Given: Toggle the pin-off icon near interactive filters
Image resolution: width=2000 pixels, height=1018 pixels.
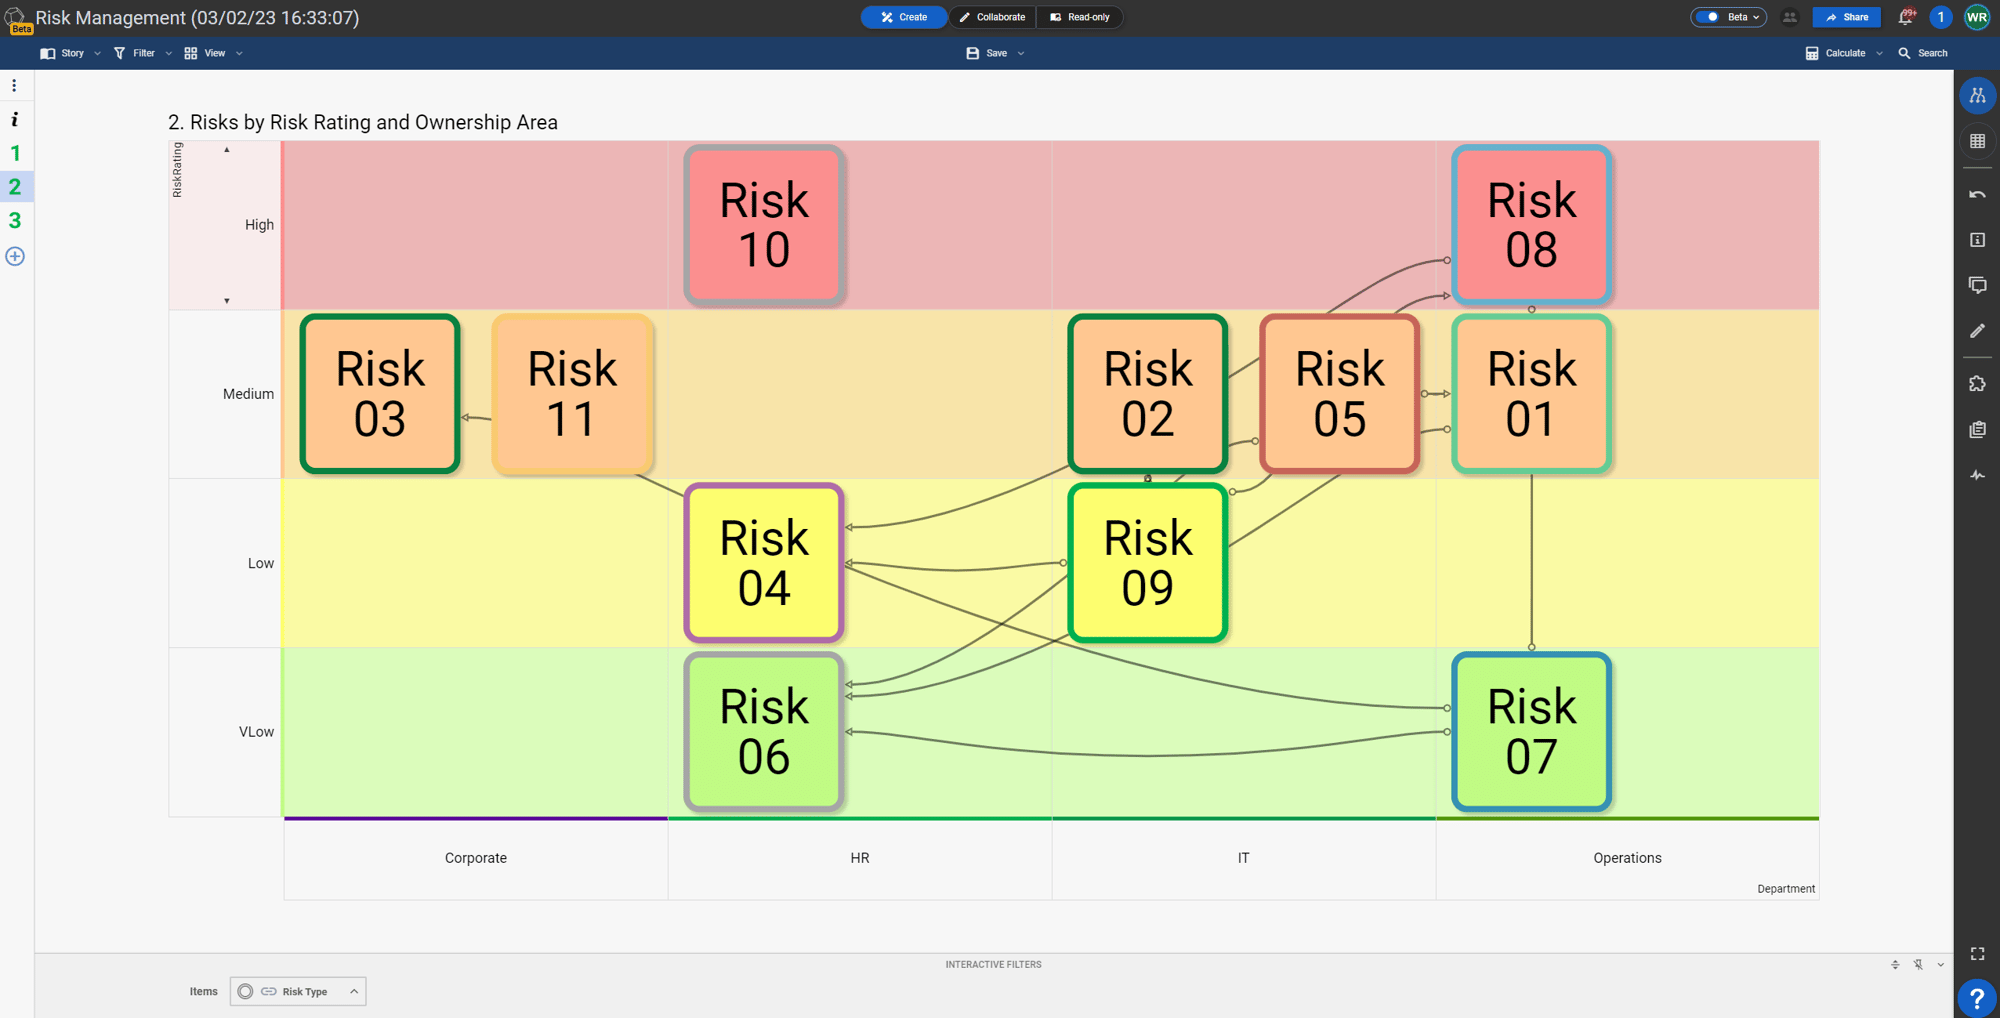Looking at the screenshot, I should click(x=1918, y=964).
